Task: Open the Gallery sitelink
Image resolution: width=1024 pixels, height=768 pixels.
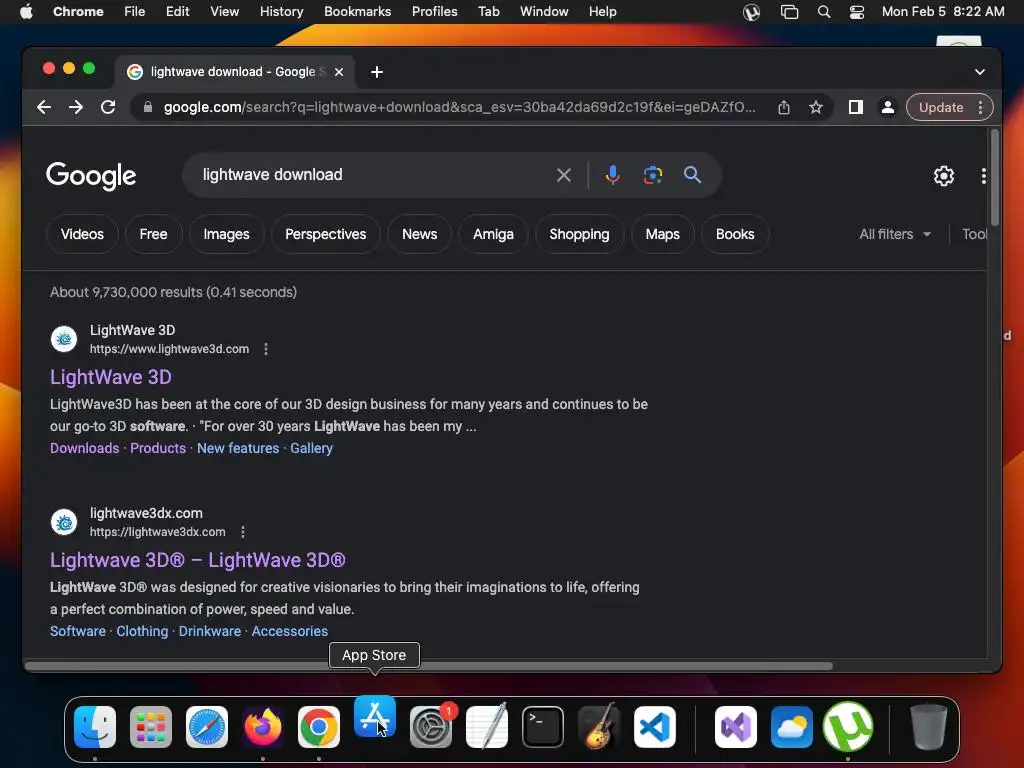Action: click(312, 449)
